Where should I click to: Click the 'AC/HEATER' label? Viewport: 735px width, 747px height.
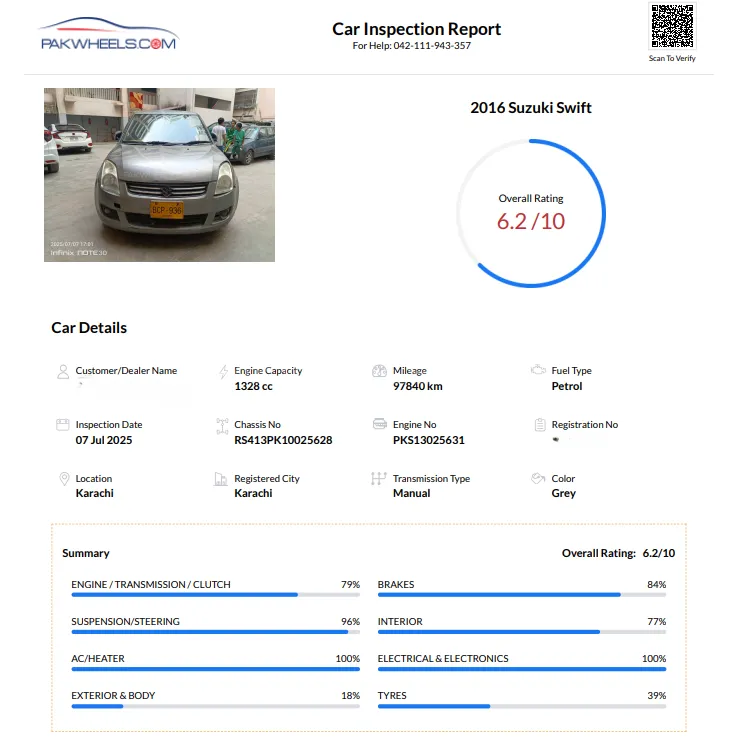[x=98, y=659]
